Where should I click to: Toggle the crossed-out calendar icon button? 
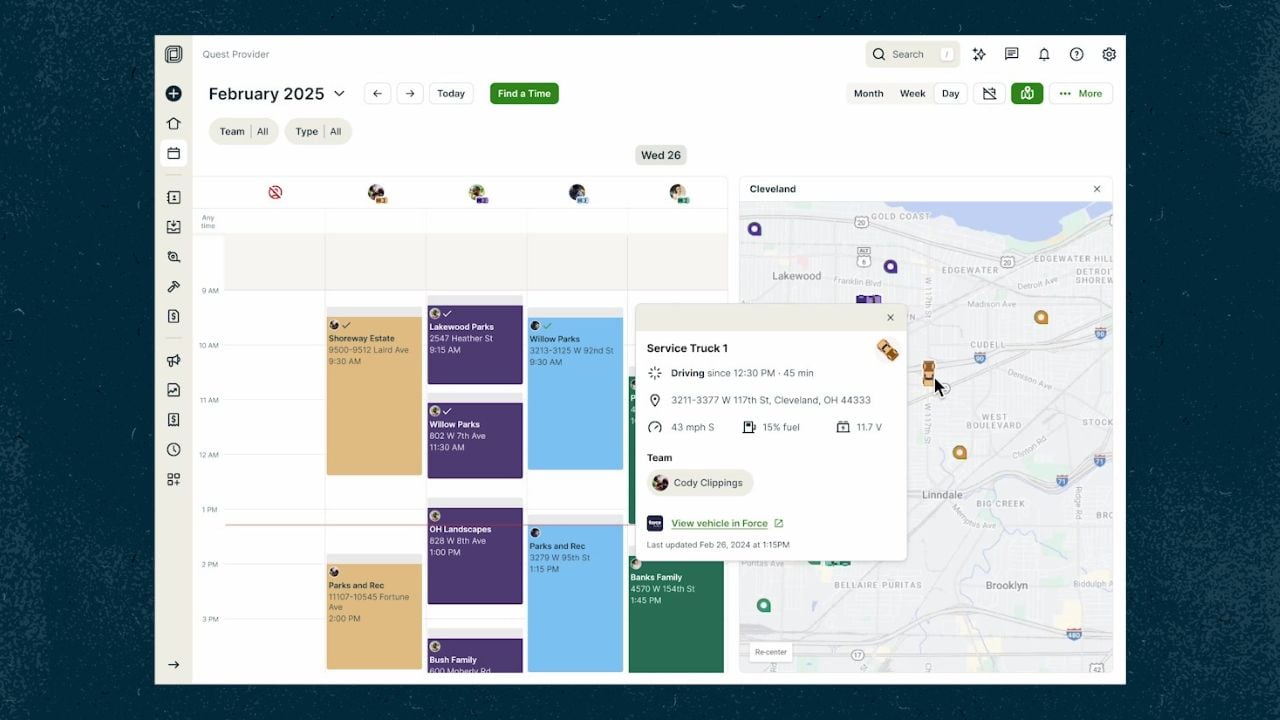pyautogui.click(x=989, y=94)
